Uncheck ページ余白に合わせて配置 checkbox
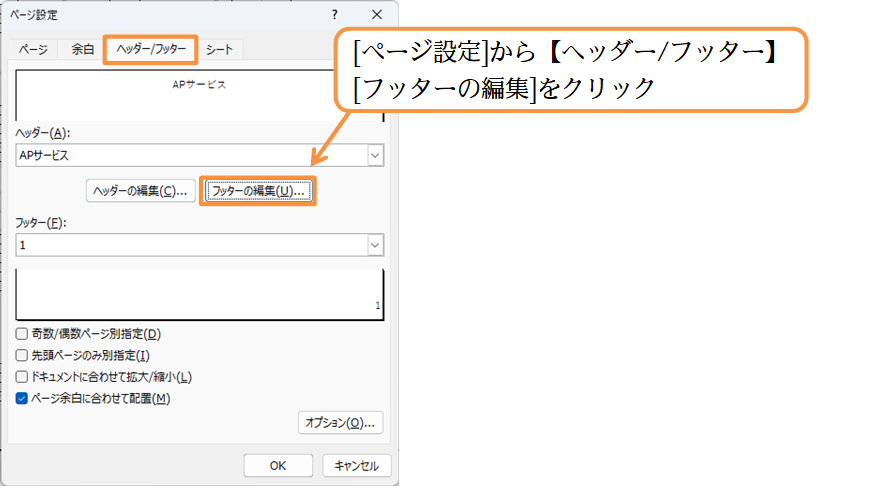This screenshot has width=885, height=488. pos(22,398)
